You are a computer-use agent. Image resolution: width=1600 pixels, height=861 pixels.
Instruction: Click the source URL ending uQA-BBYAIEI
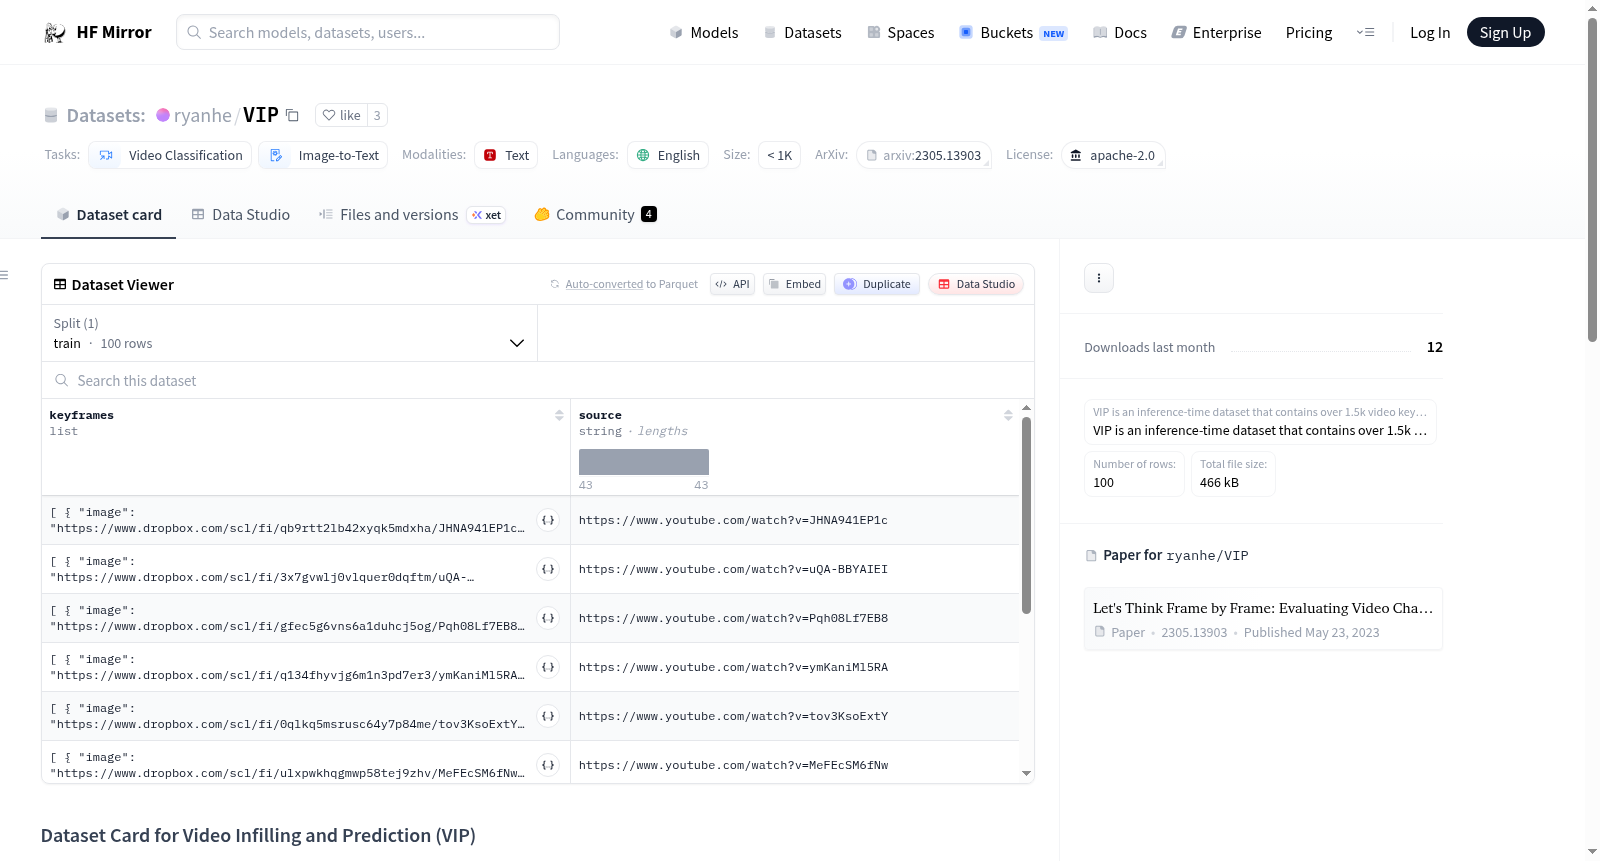733,569
